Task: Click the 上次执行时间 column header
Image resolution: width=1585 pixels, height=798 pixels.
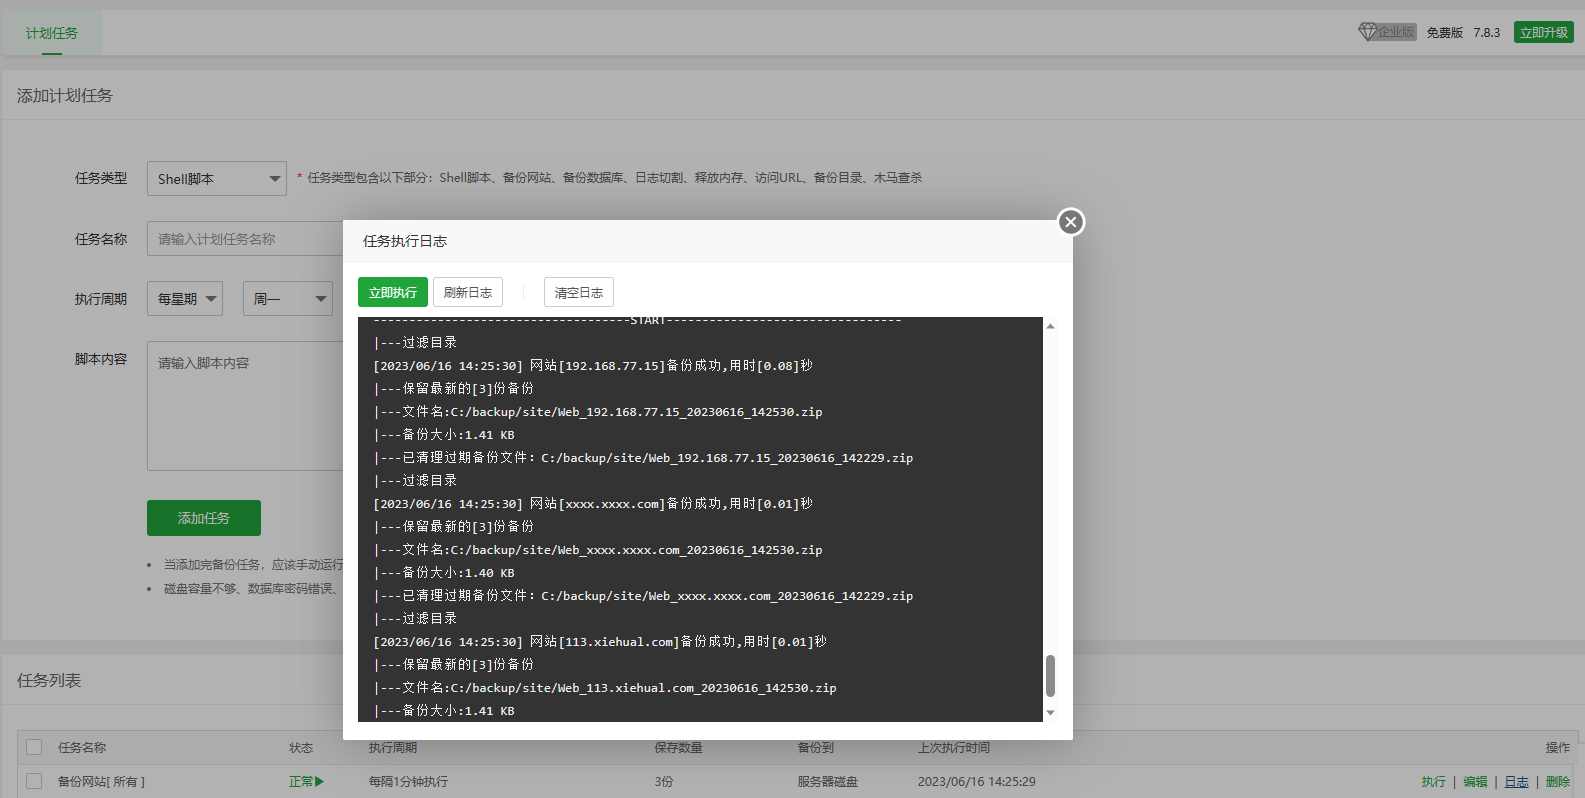Action: (954, 748)
